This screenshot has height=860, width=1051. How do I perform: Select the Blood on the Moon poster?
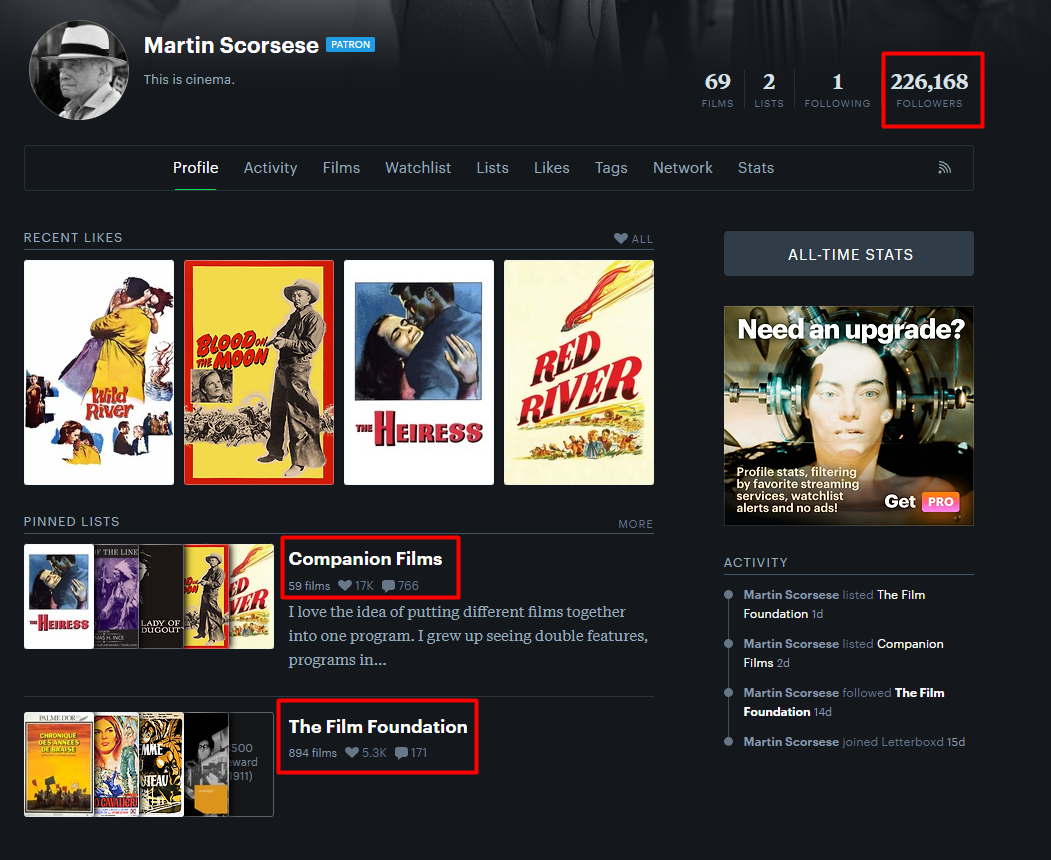click(x=259, y=372)
